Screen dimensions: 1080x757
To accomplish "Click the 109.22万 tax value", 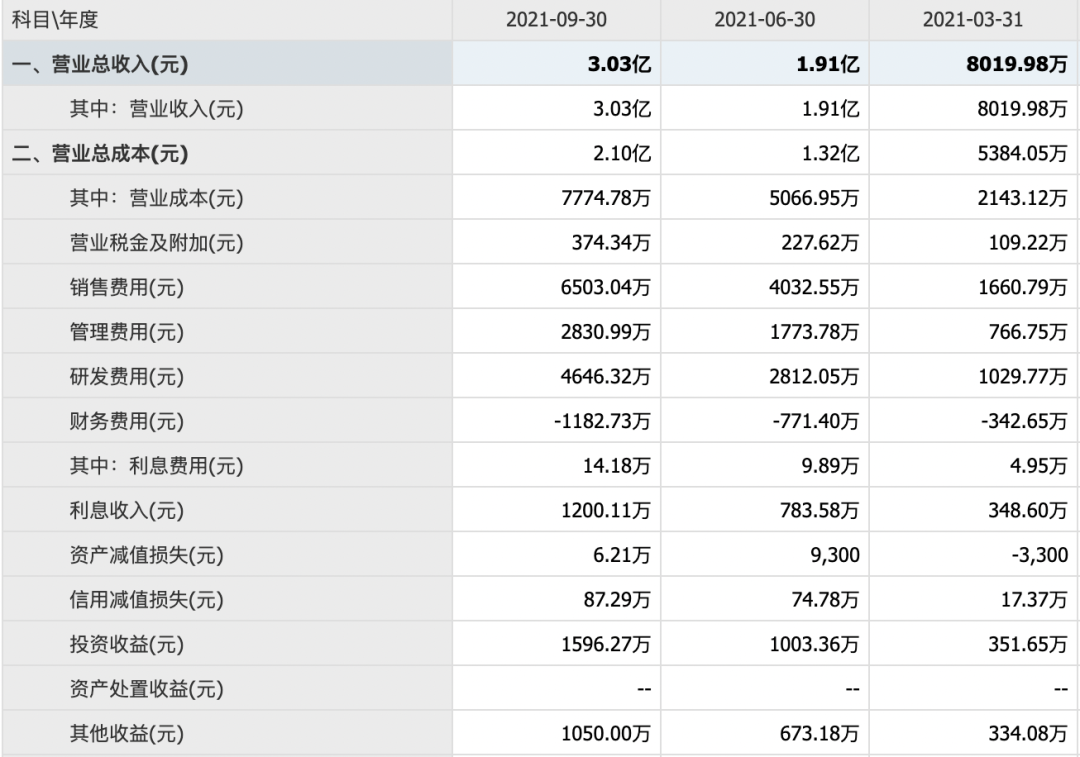I will pyautogui.click(x=1028, y=243).
